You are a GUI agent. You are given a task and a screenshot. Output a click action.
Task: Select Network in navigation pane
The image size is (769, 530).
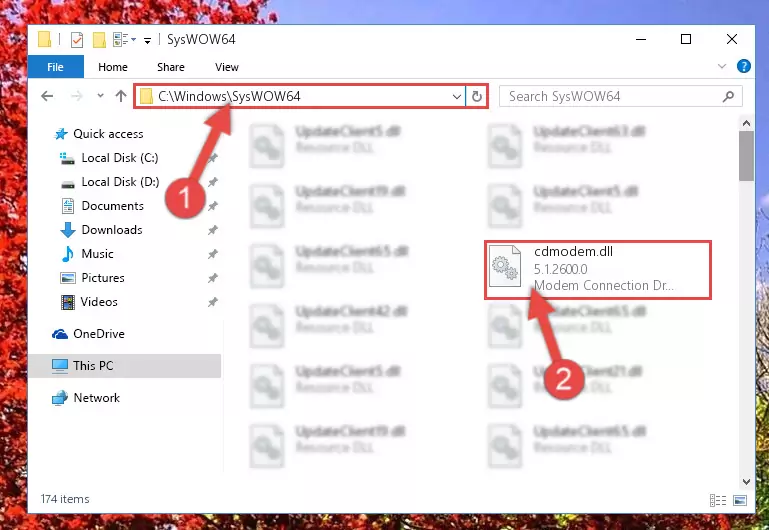point(97,398)
